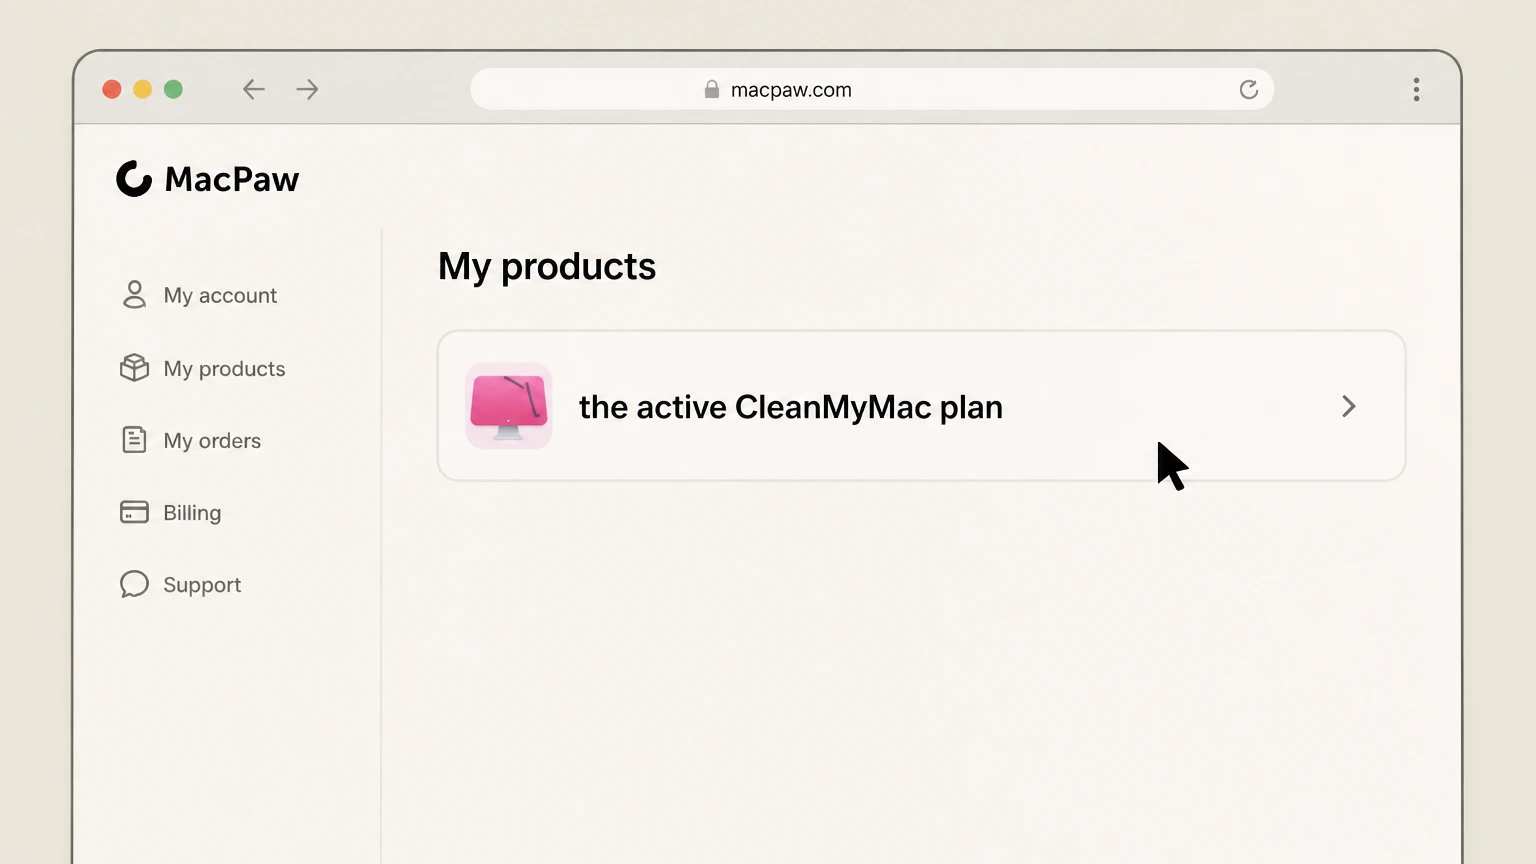The width and height of the screenshot is (1536, 864).
Task: Click the MacPaw wordmark text
Action: point(232,179)
